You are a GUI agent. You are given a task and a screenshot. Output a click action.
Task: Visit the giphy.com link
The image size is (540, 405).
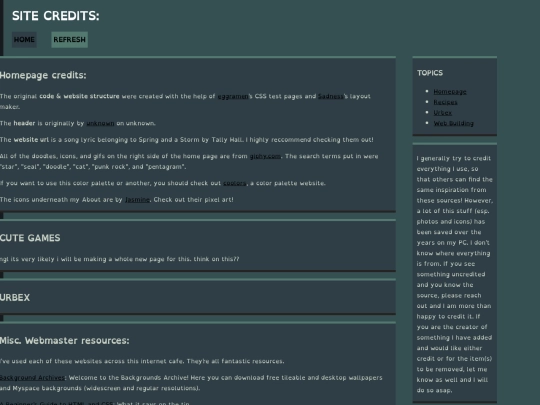265,156
